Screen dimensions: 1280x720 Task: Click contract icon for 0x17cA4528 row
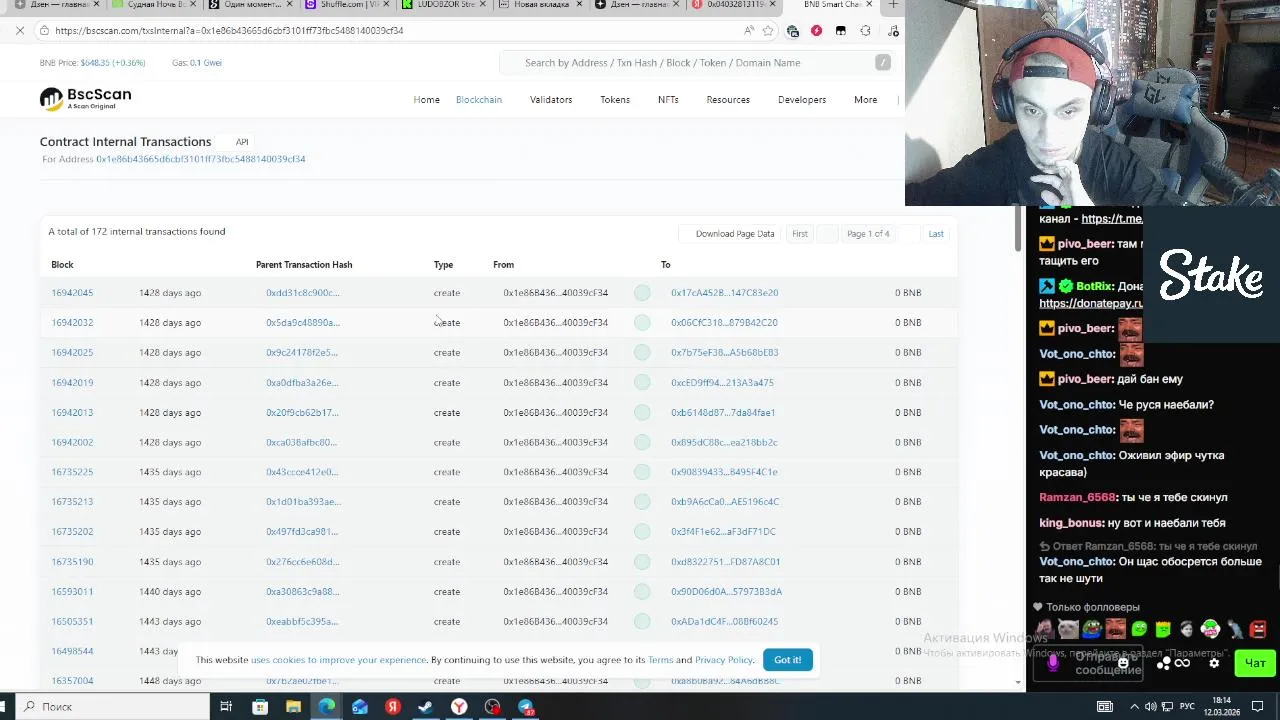(x=642, y=293)
